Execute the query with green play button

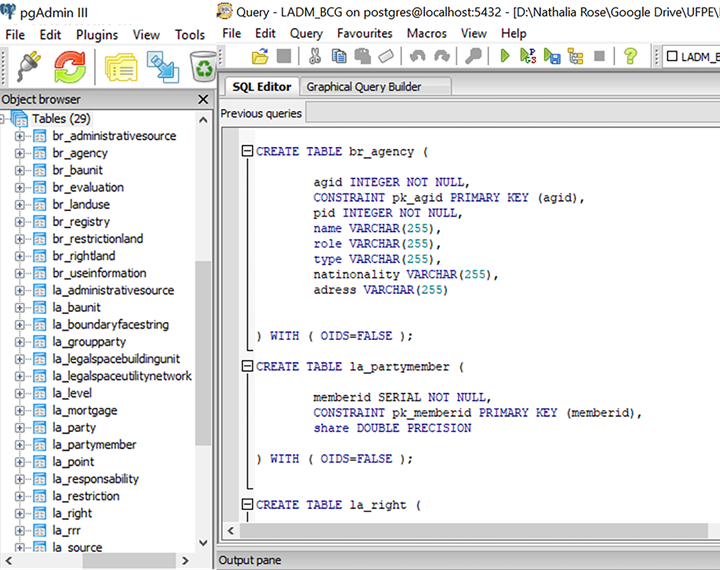tap(506, 57)
